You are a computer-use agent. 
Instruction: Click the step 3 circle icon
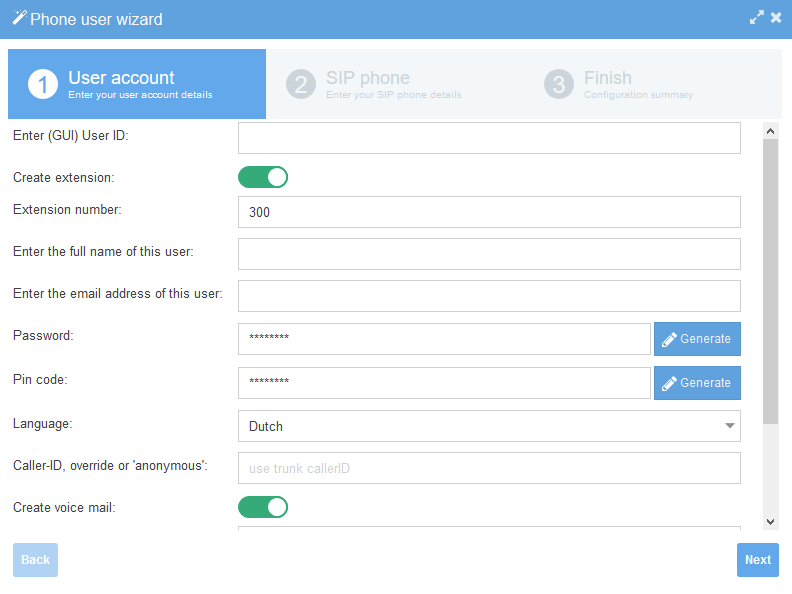(x=559, y=84)
